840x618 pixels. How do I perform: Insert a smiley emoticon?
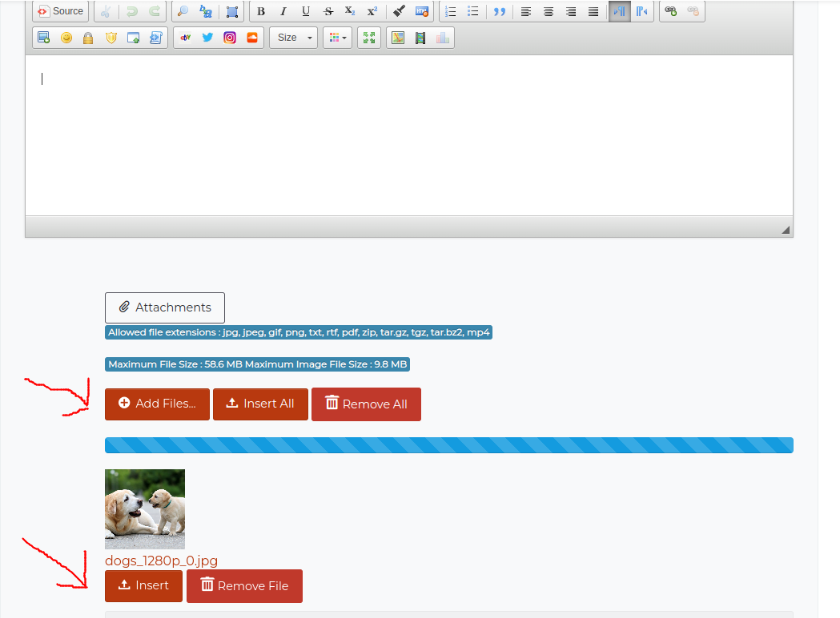66,37
